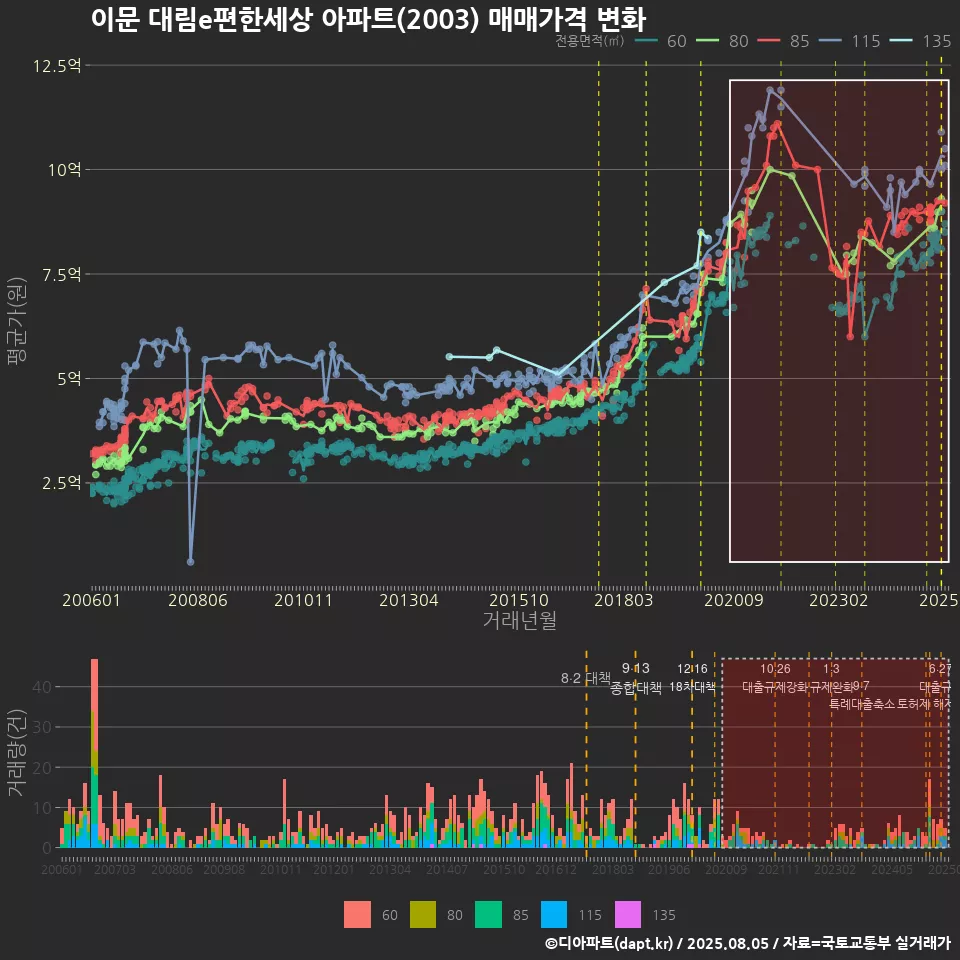Click the 9·13 종합대책 annotation label
The image size is (960, 960).
636,678
